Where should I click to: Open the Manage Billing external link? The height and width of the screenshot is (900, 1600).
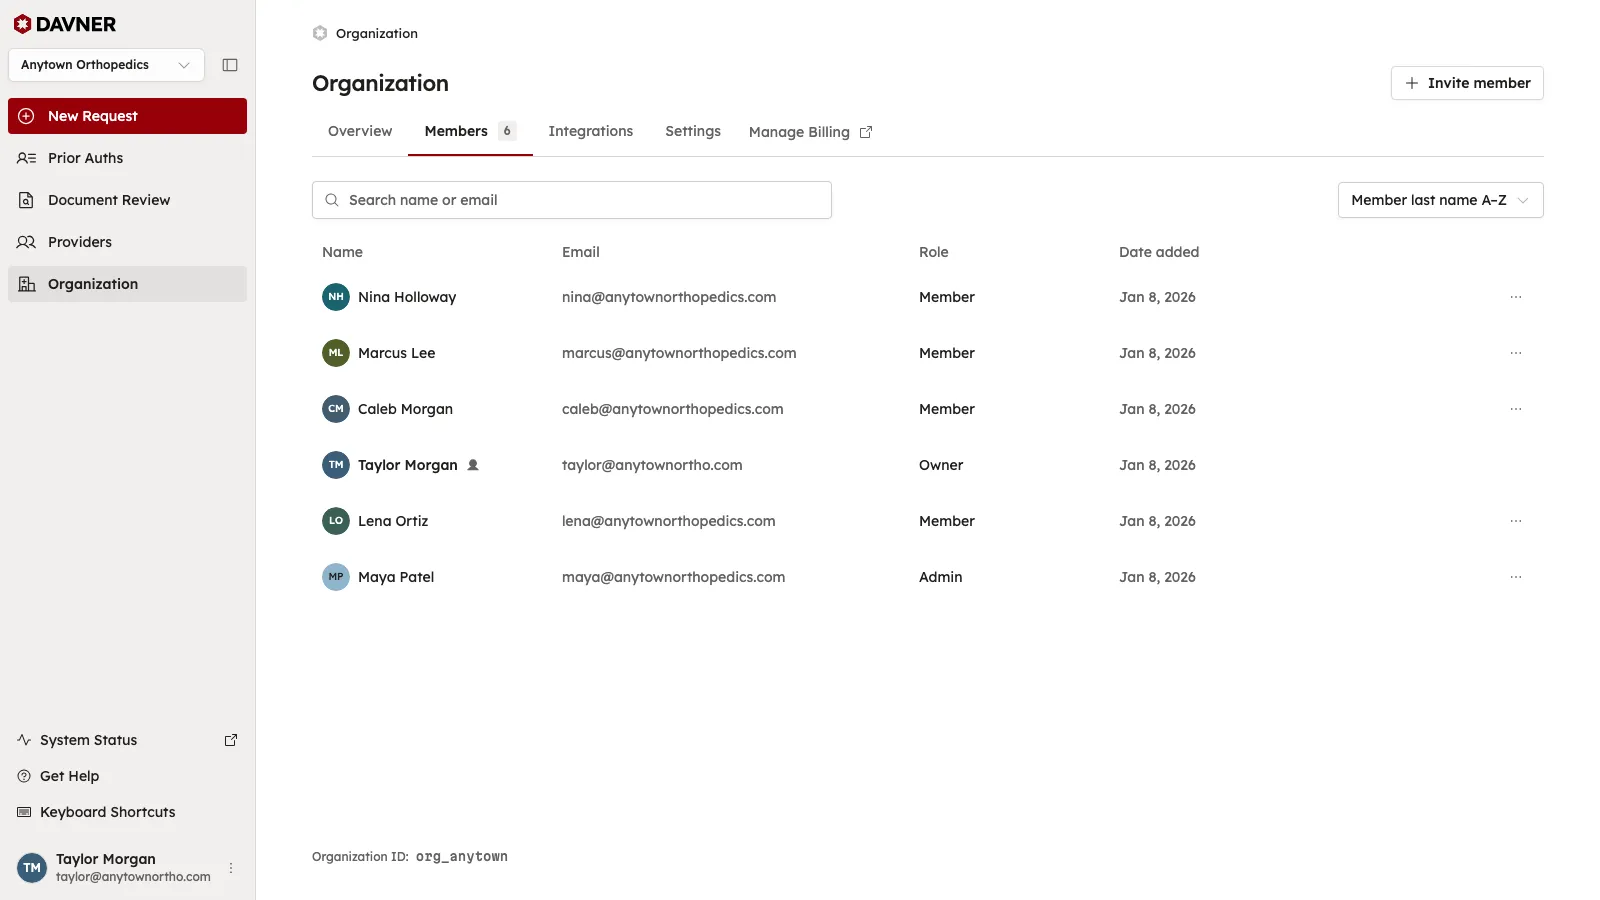[x=811, y=132]
